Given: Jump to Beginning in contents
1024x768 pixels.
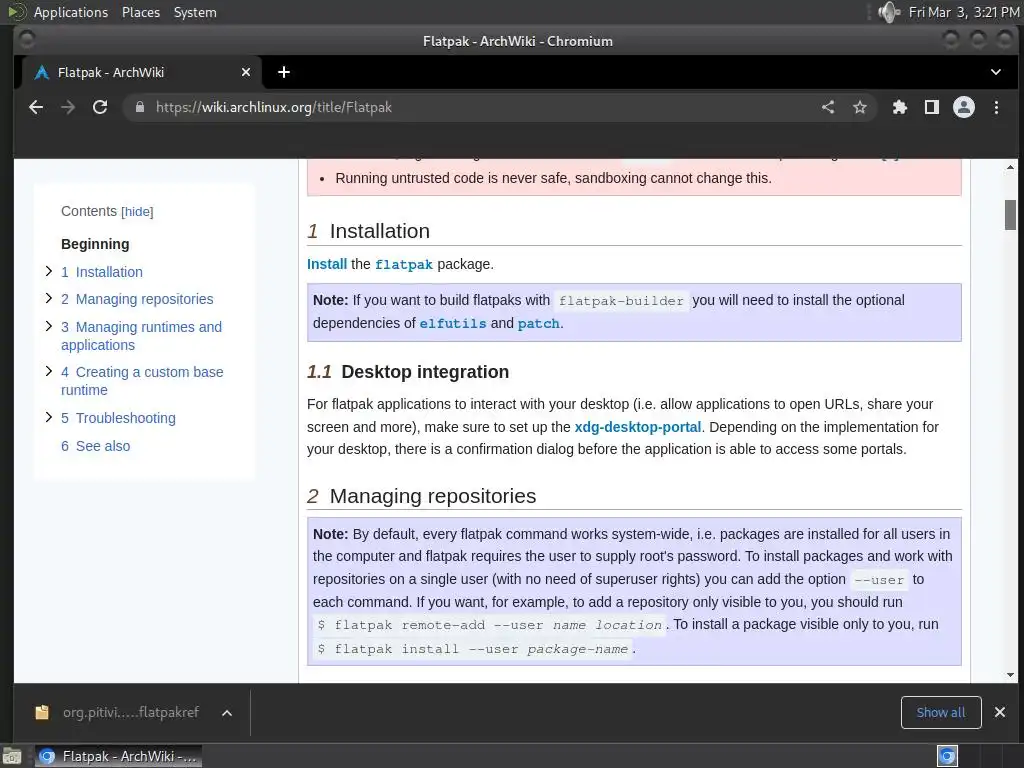Looking at the screenshot, I should tap(95, 244).
